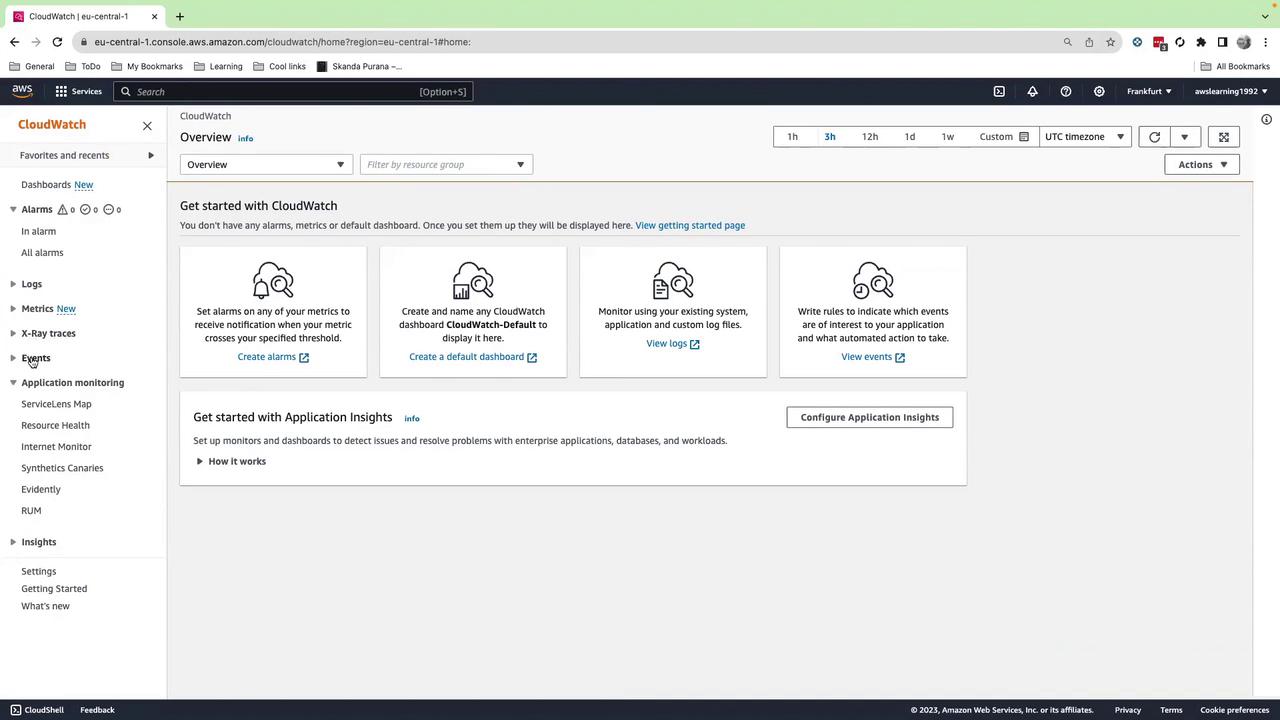
Task: Open settings gear icon in AWS header
Action: pos(1099,91)
